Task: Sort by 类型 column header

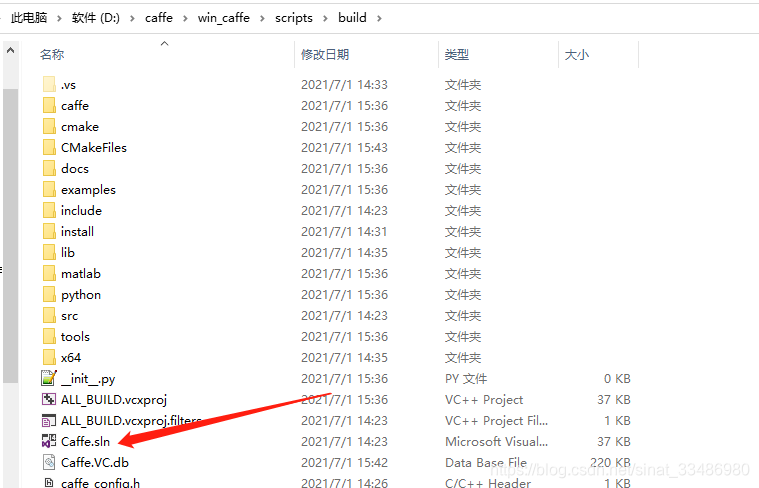Action: [456, 54]
